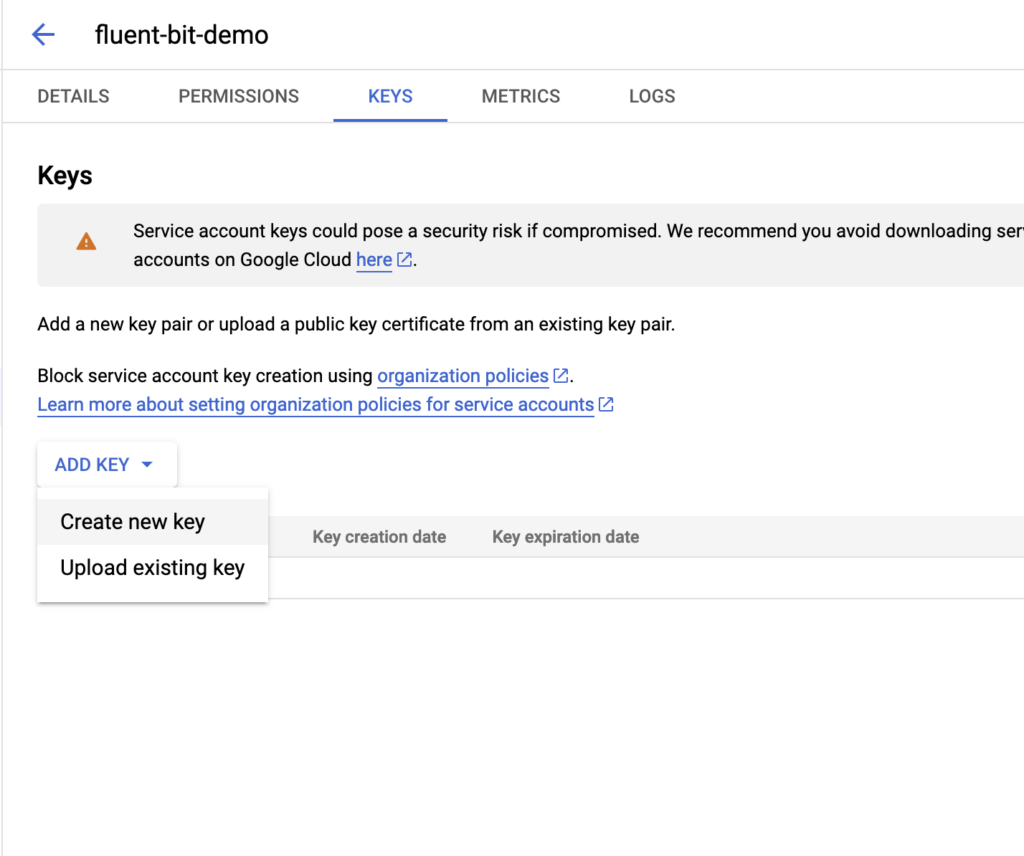The image size is (1024, 856).
Task: Choose "Upload existing key" option
Action: click(x=152, y=568)
